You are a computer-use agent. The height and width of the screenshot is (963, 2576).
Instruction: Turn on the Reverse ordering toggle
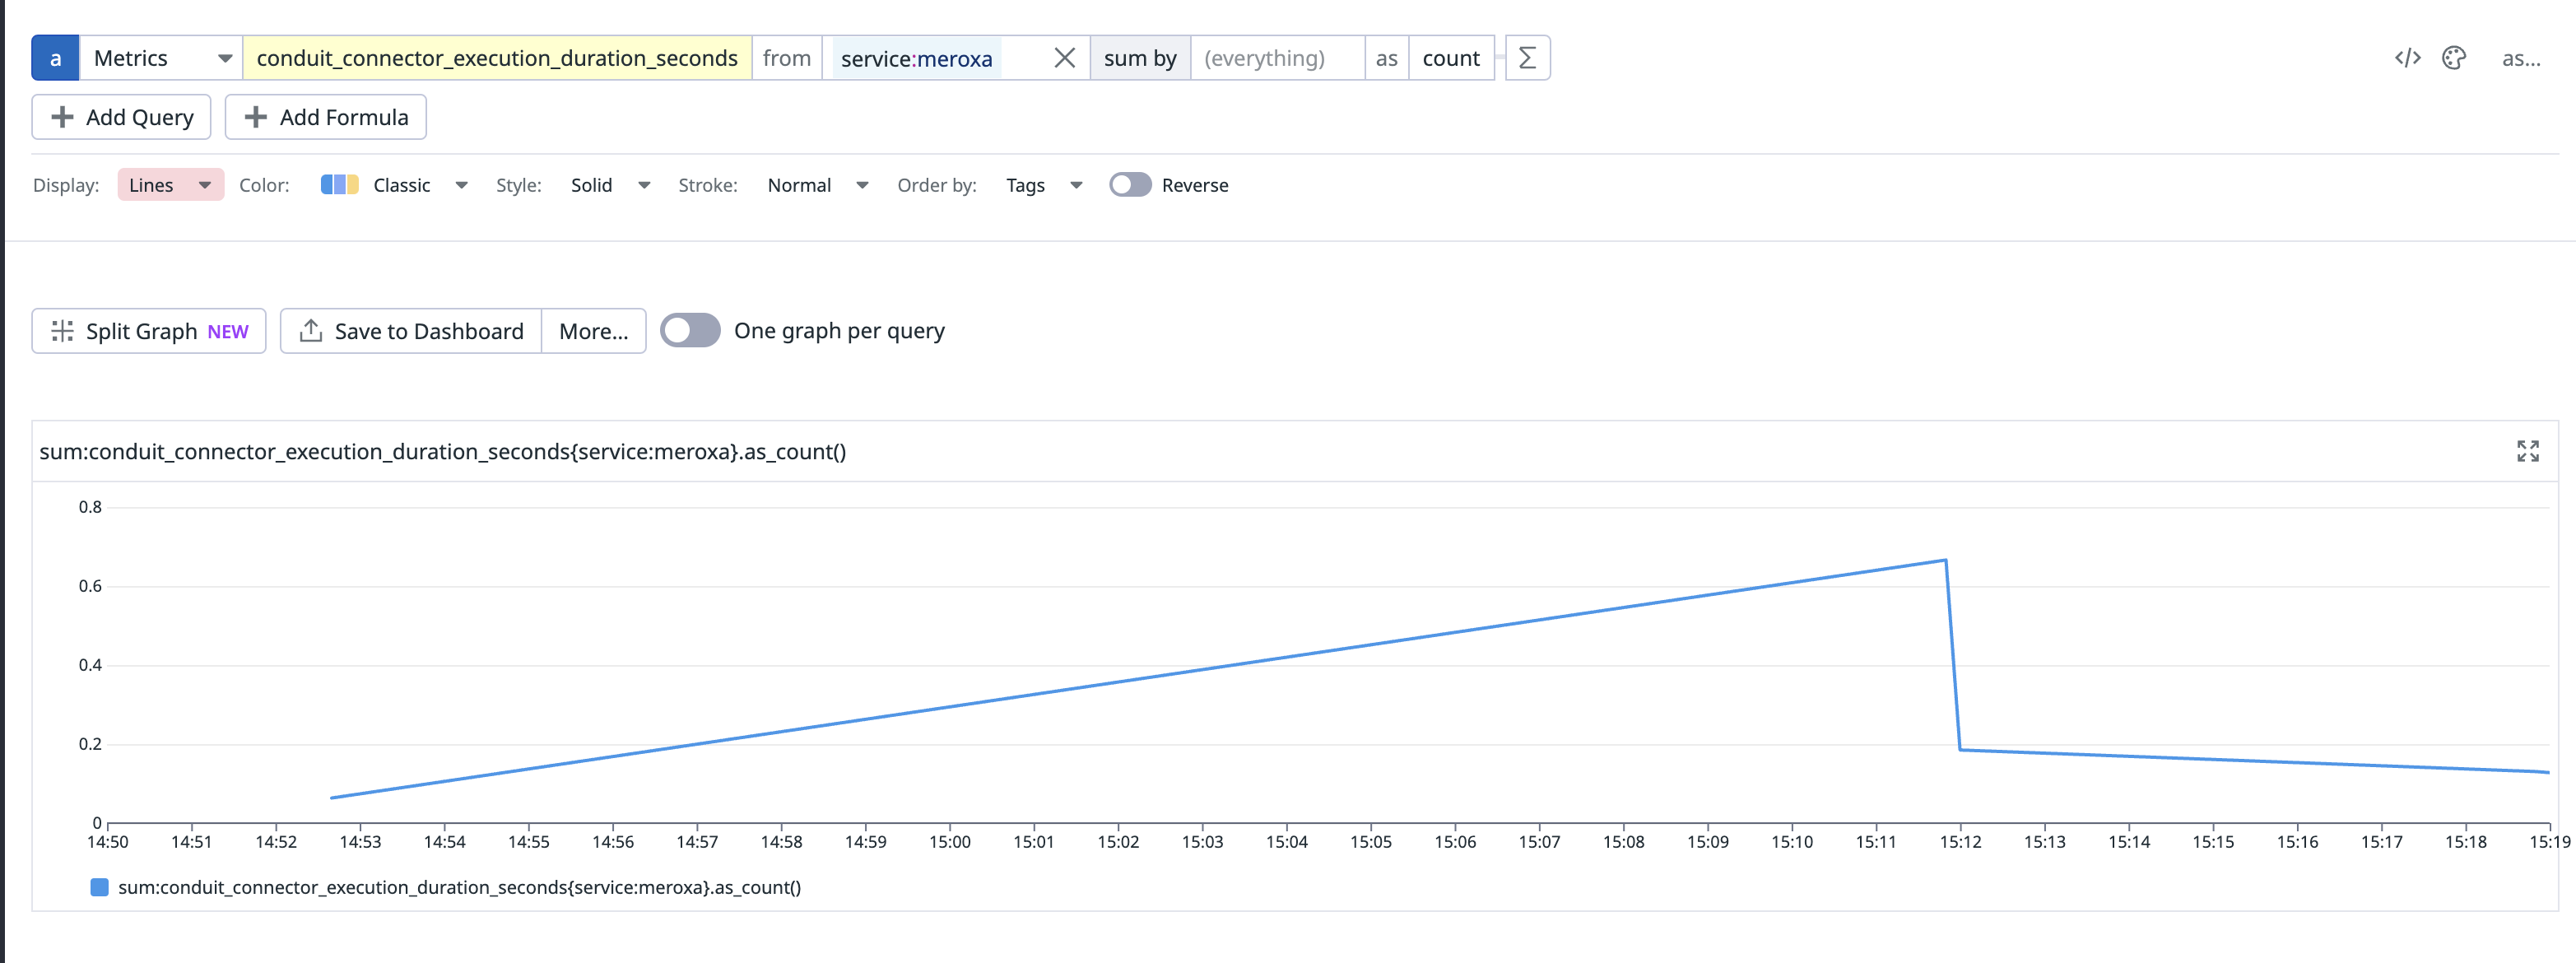[x=1131, y=184]
